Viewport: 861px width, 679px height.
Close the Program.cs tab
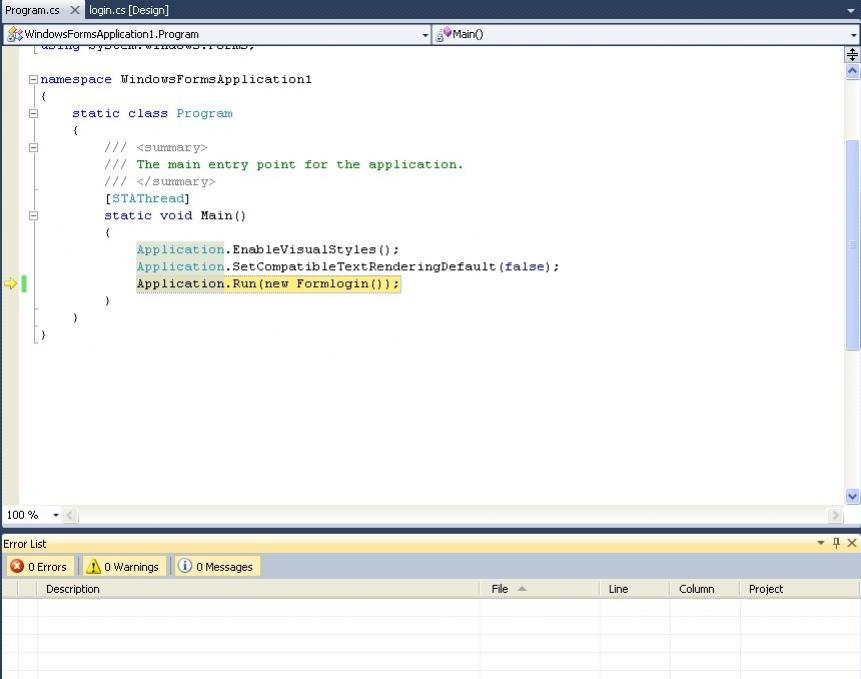pos(75,10)
